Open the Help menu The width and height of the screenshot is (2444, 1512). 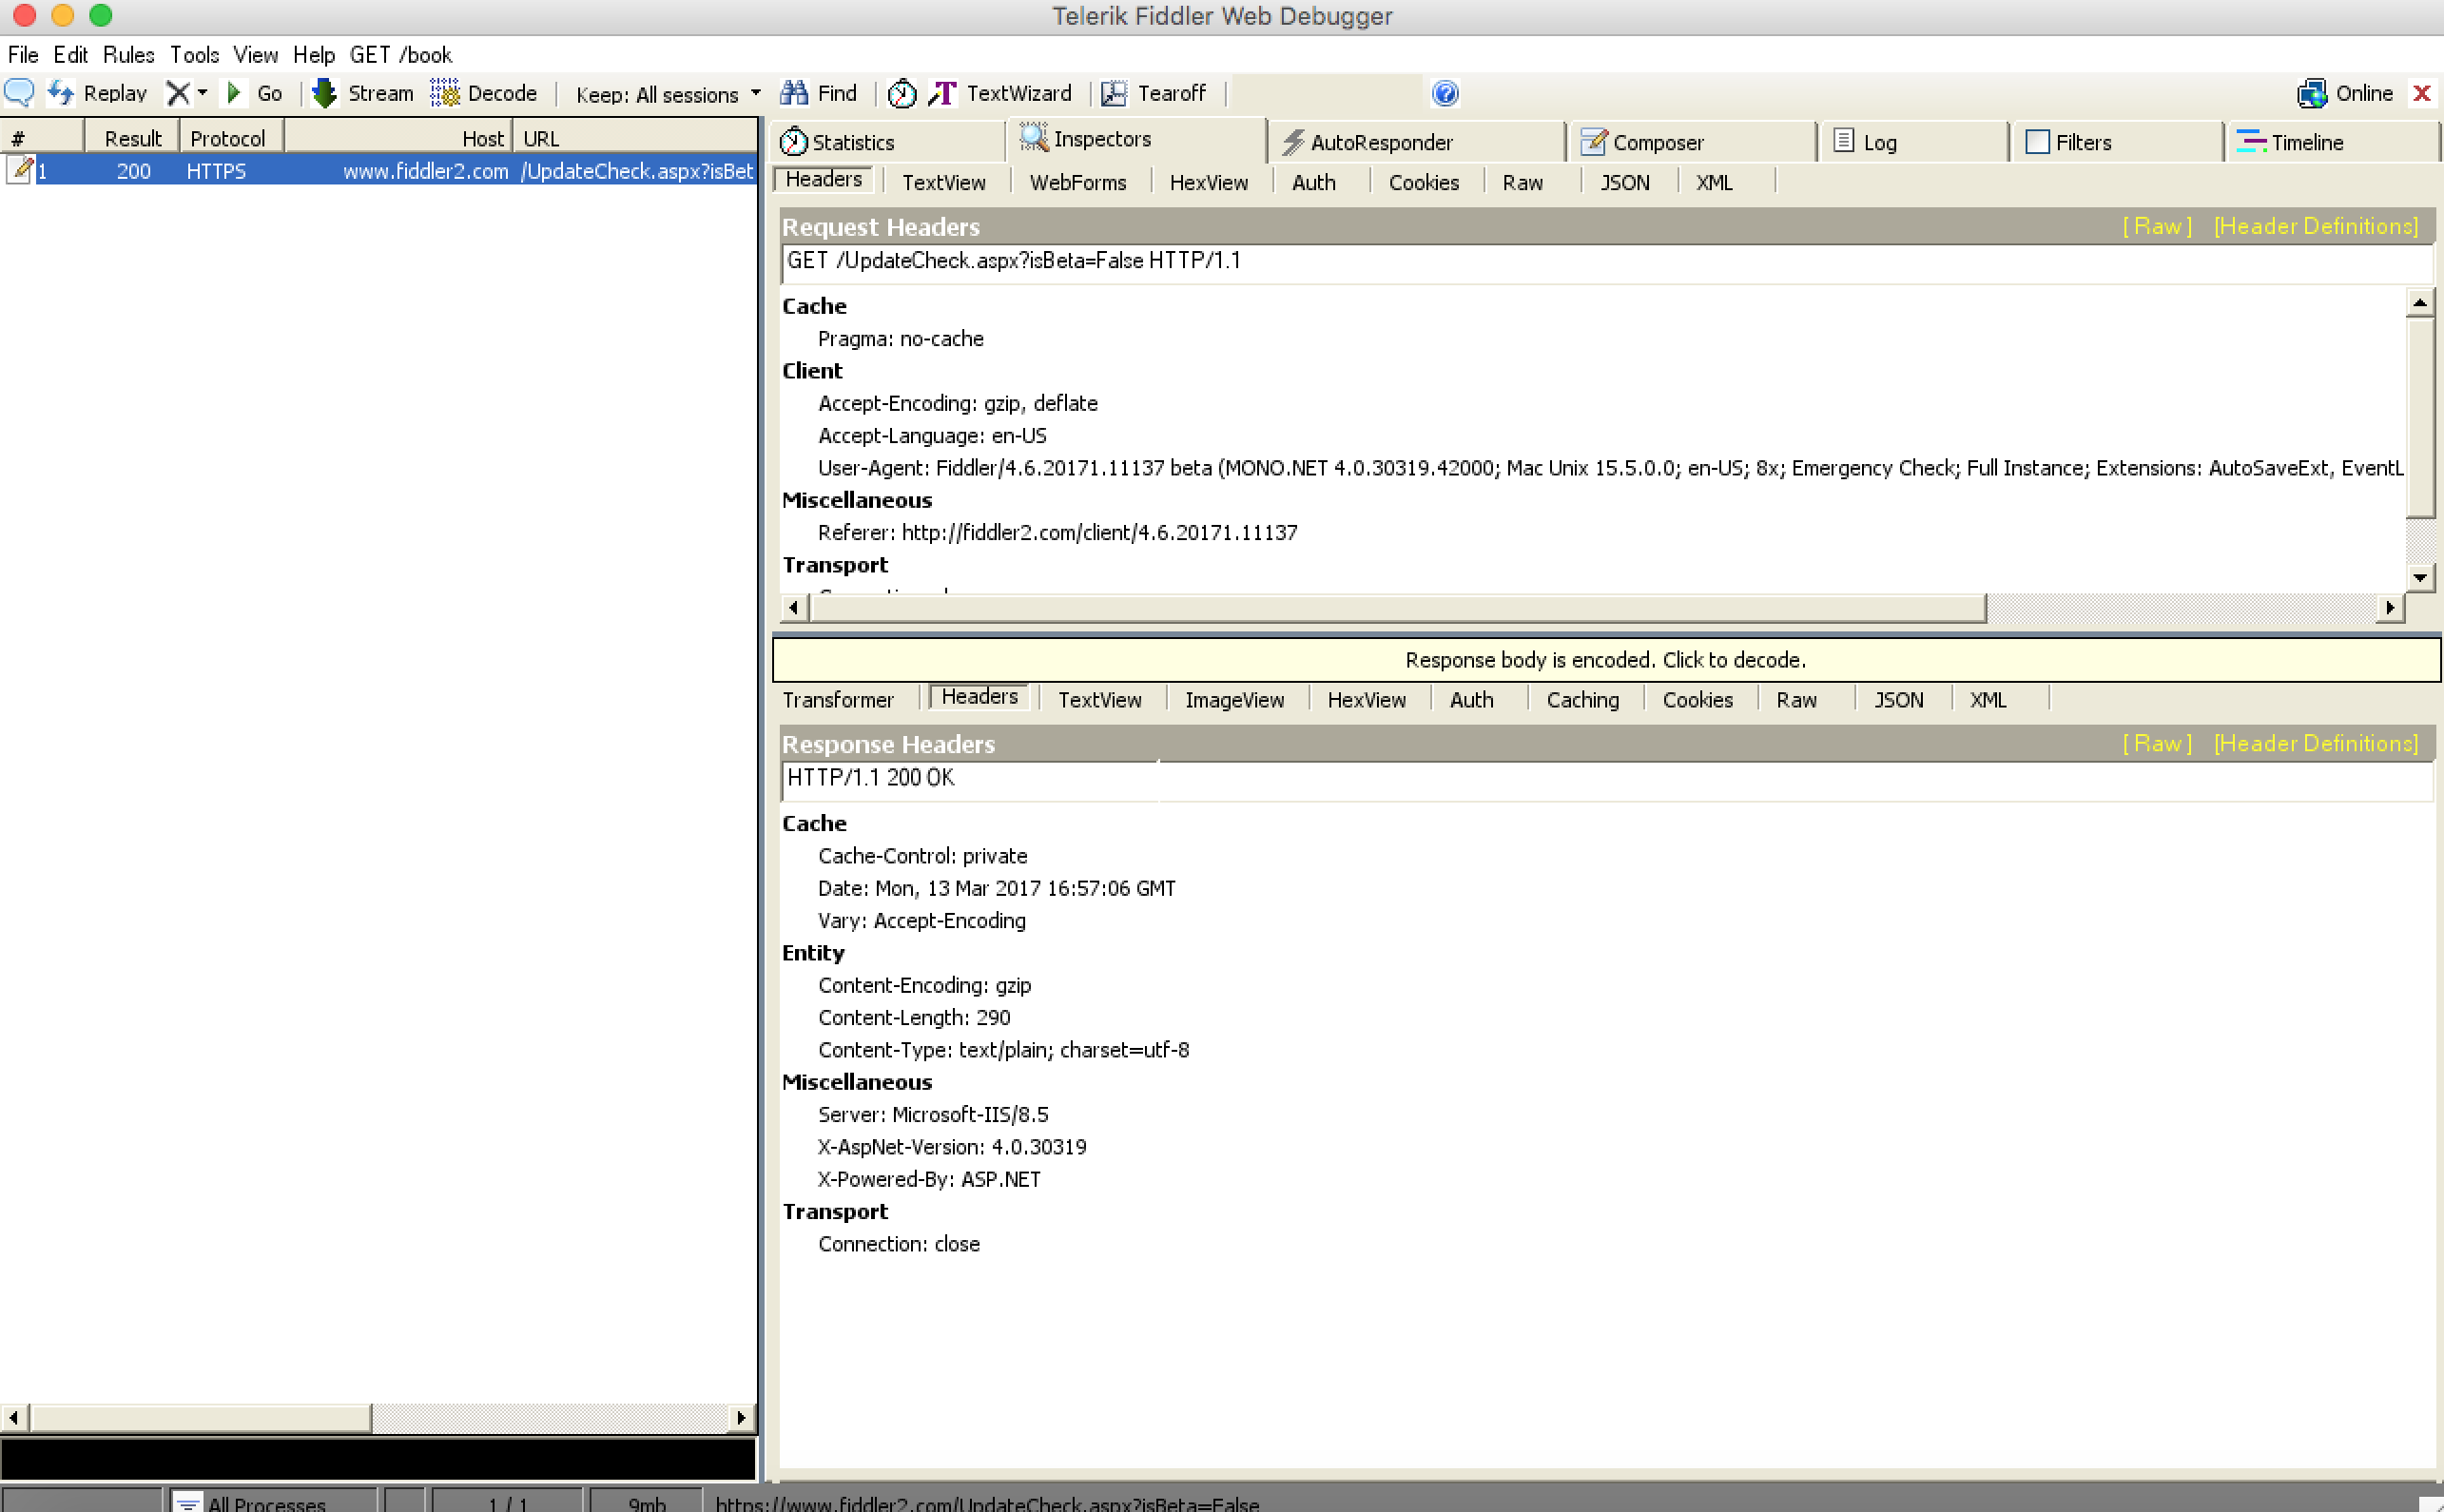coord(314,55)
